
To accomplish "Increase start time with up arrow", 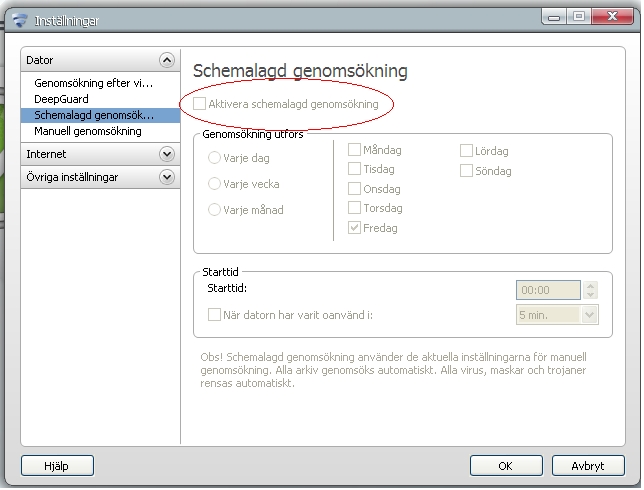I will pos(591,286).
